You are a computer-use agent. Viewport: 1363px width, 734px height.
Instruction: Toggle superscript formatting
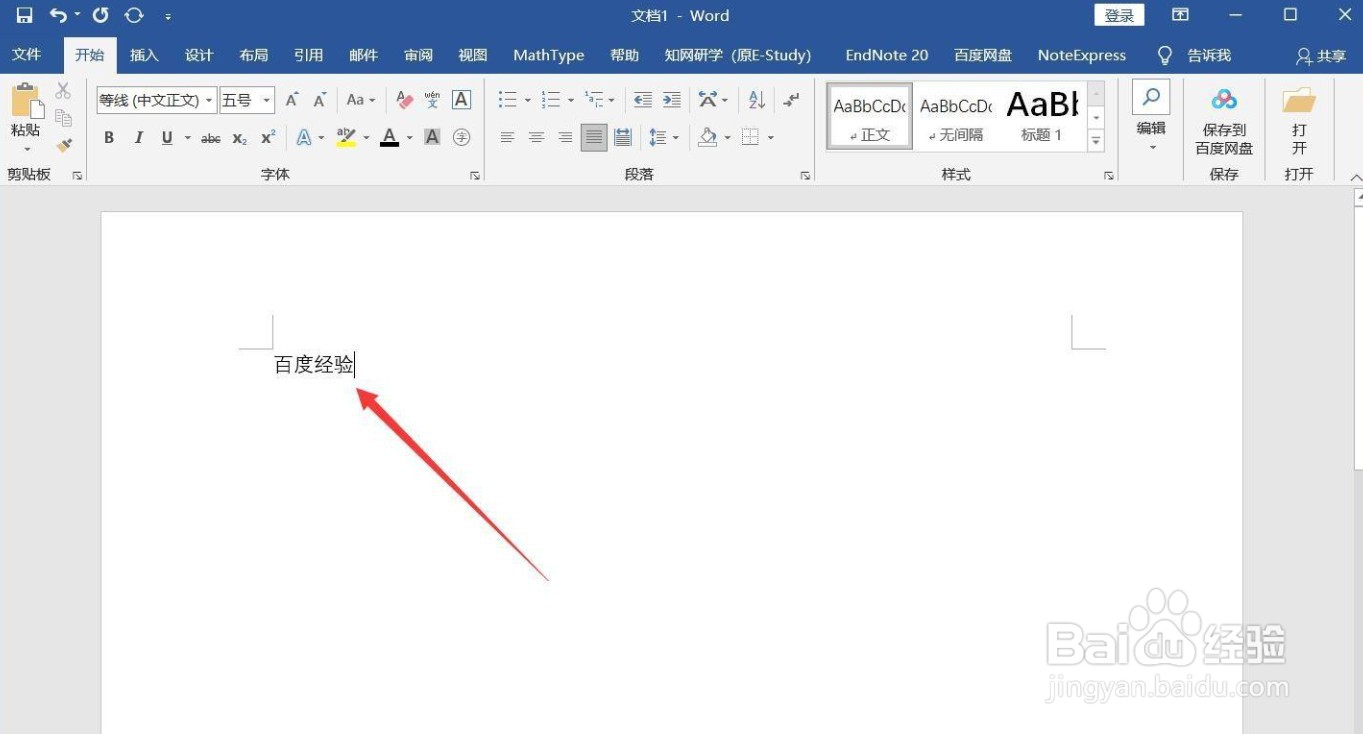pyautogui.click(x=268, y=138)
